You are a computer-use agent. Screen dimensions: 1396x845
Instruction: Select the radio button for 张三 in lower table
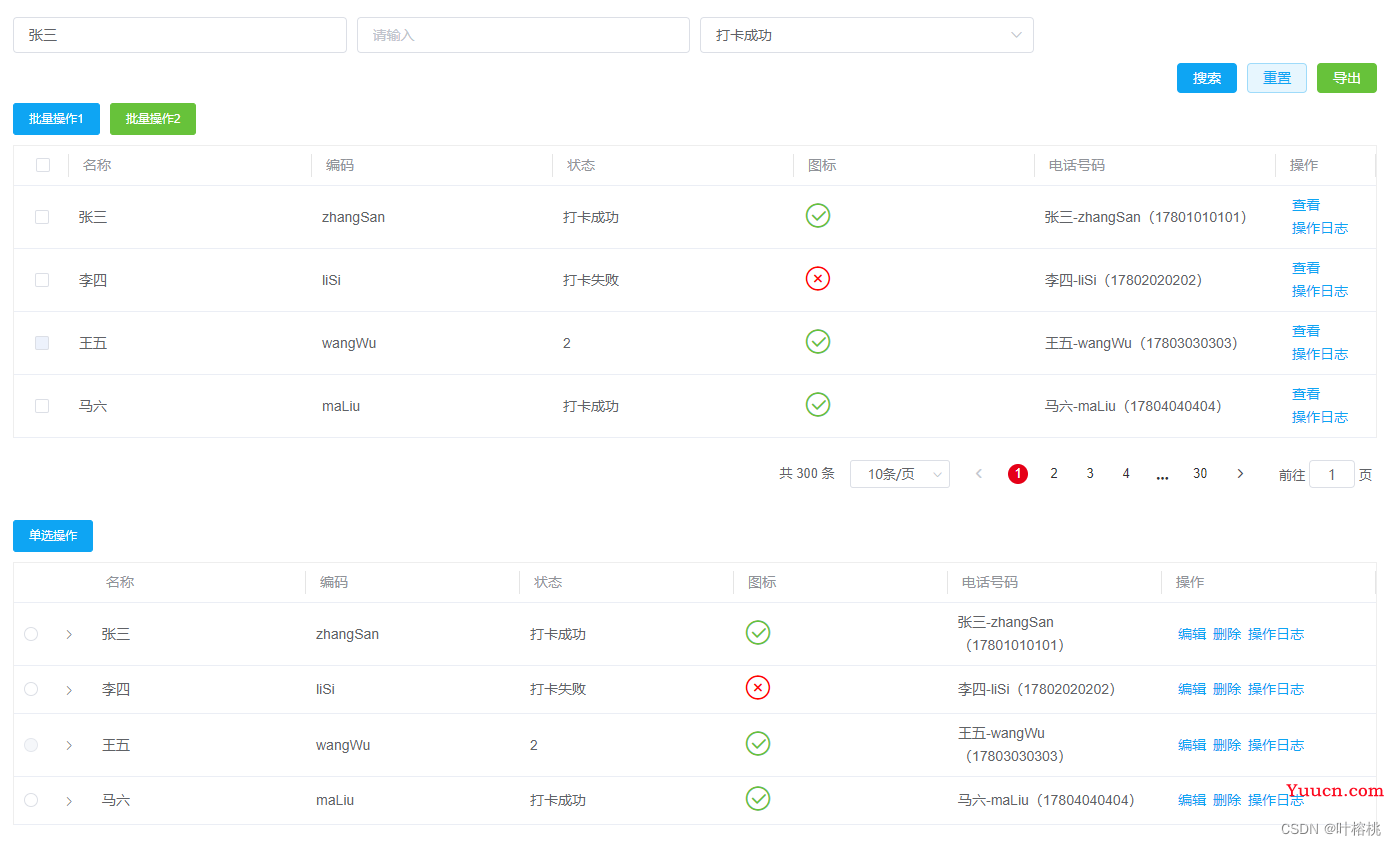point(31,634)
